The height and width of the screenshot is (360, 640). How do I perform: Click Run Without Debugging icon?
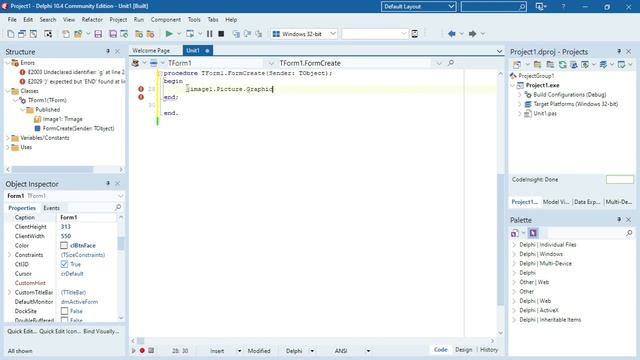(x=190, y=34)
